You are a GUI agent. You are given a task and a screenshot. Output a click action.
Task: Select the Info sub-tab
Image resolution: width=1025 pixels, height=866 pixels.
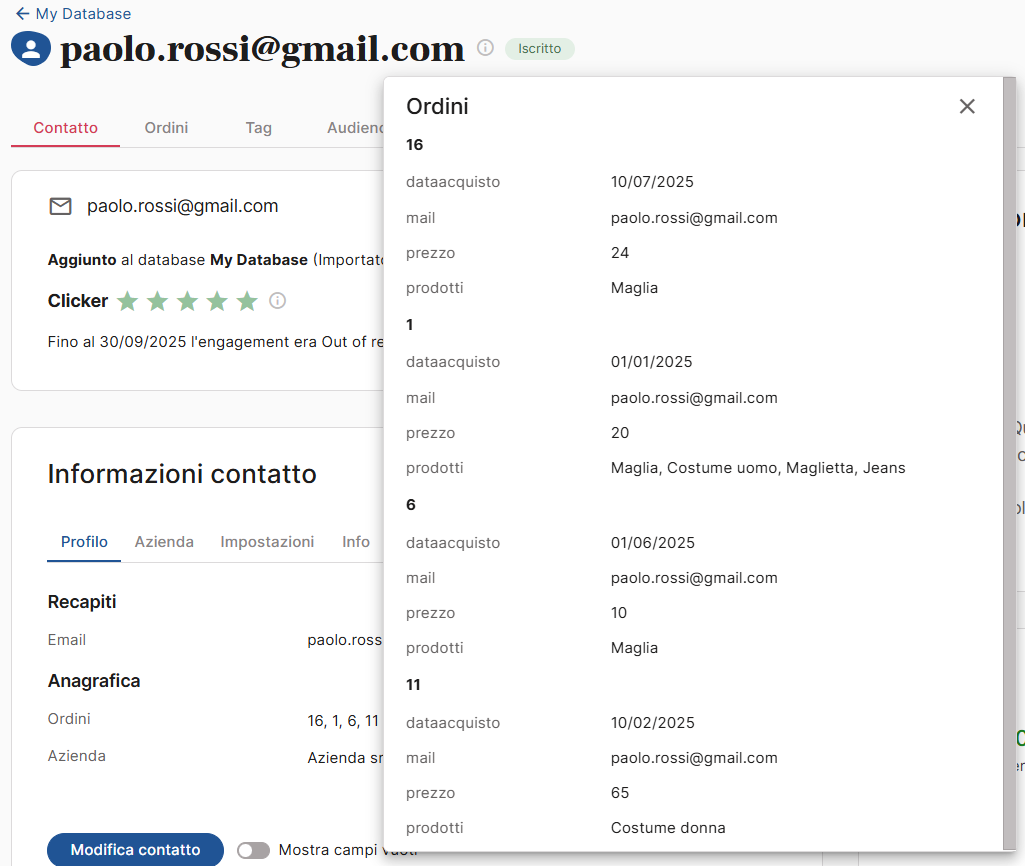point(356,542)
